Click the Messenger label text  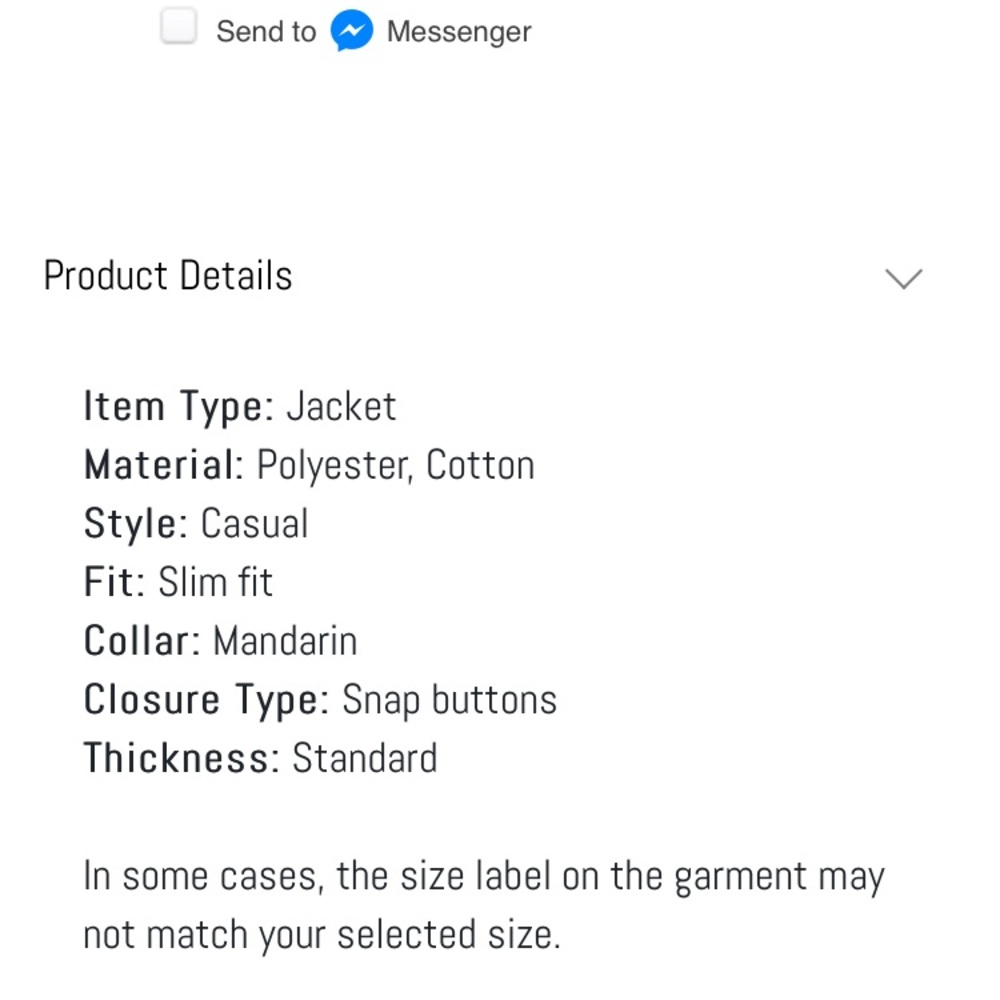tap(458, 31)
